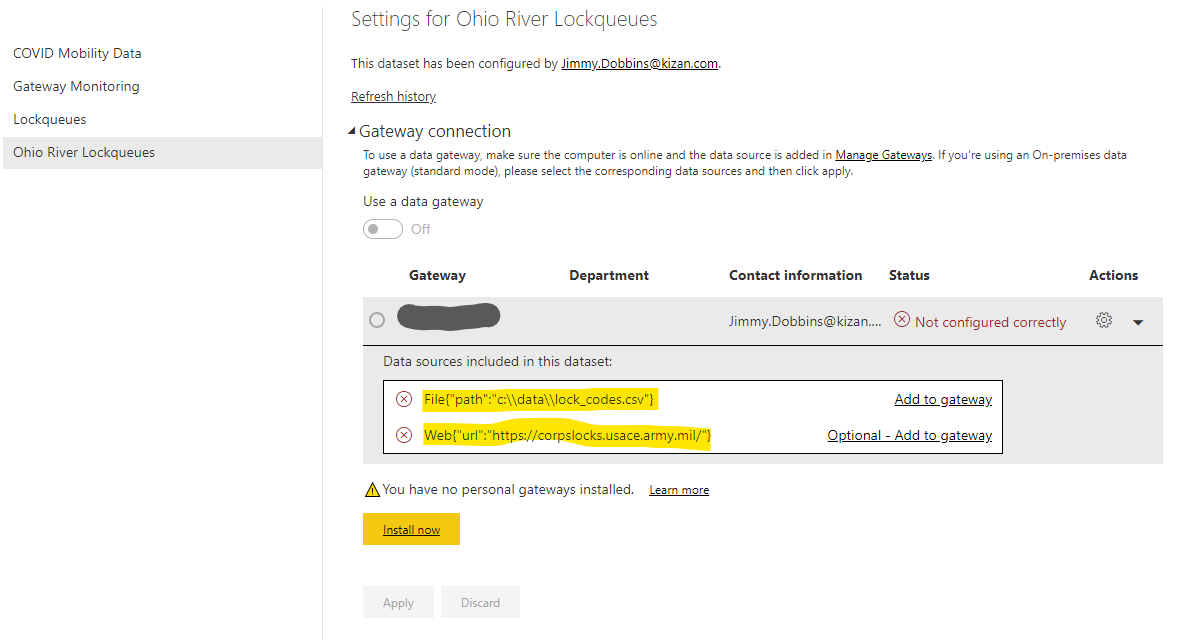The image size is (1181, 640).
Task: Collapse the Gateway connection section
Action: tap(352, 132)
